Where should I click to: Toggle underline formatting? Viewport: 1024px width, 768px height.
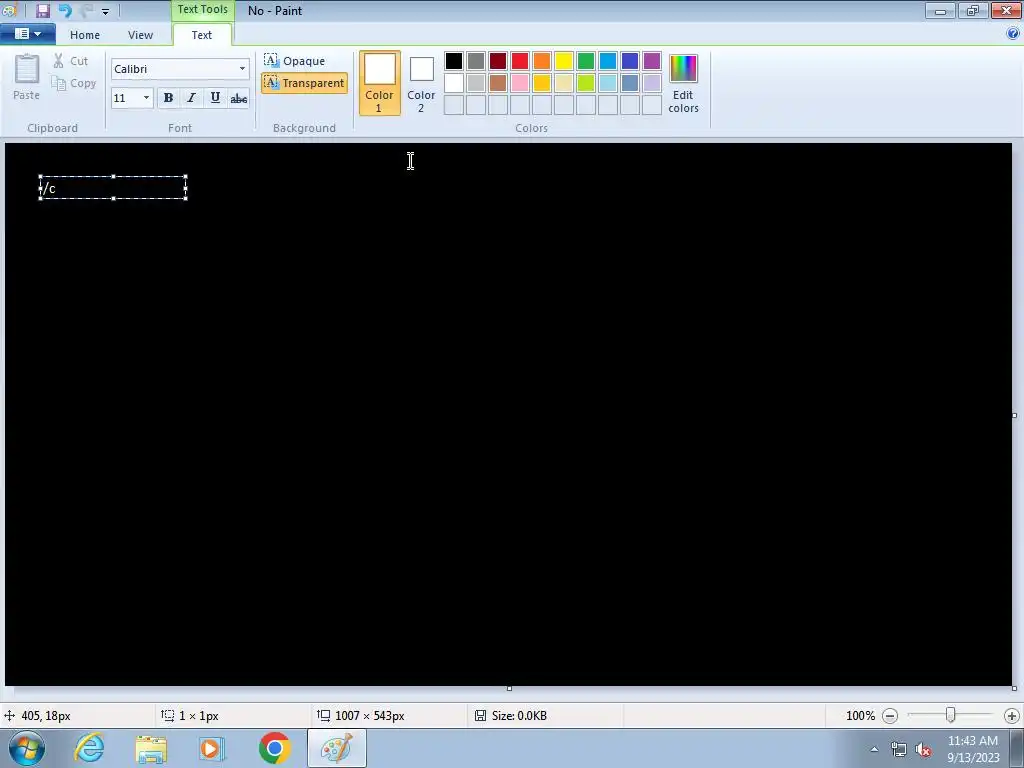click(x=215, y=98)
